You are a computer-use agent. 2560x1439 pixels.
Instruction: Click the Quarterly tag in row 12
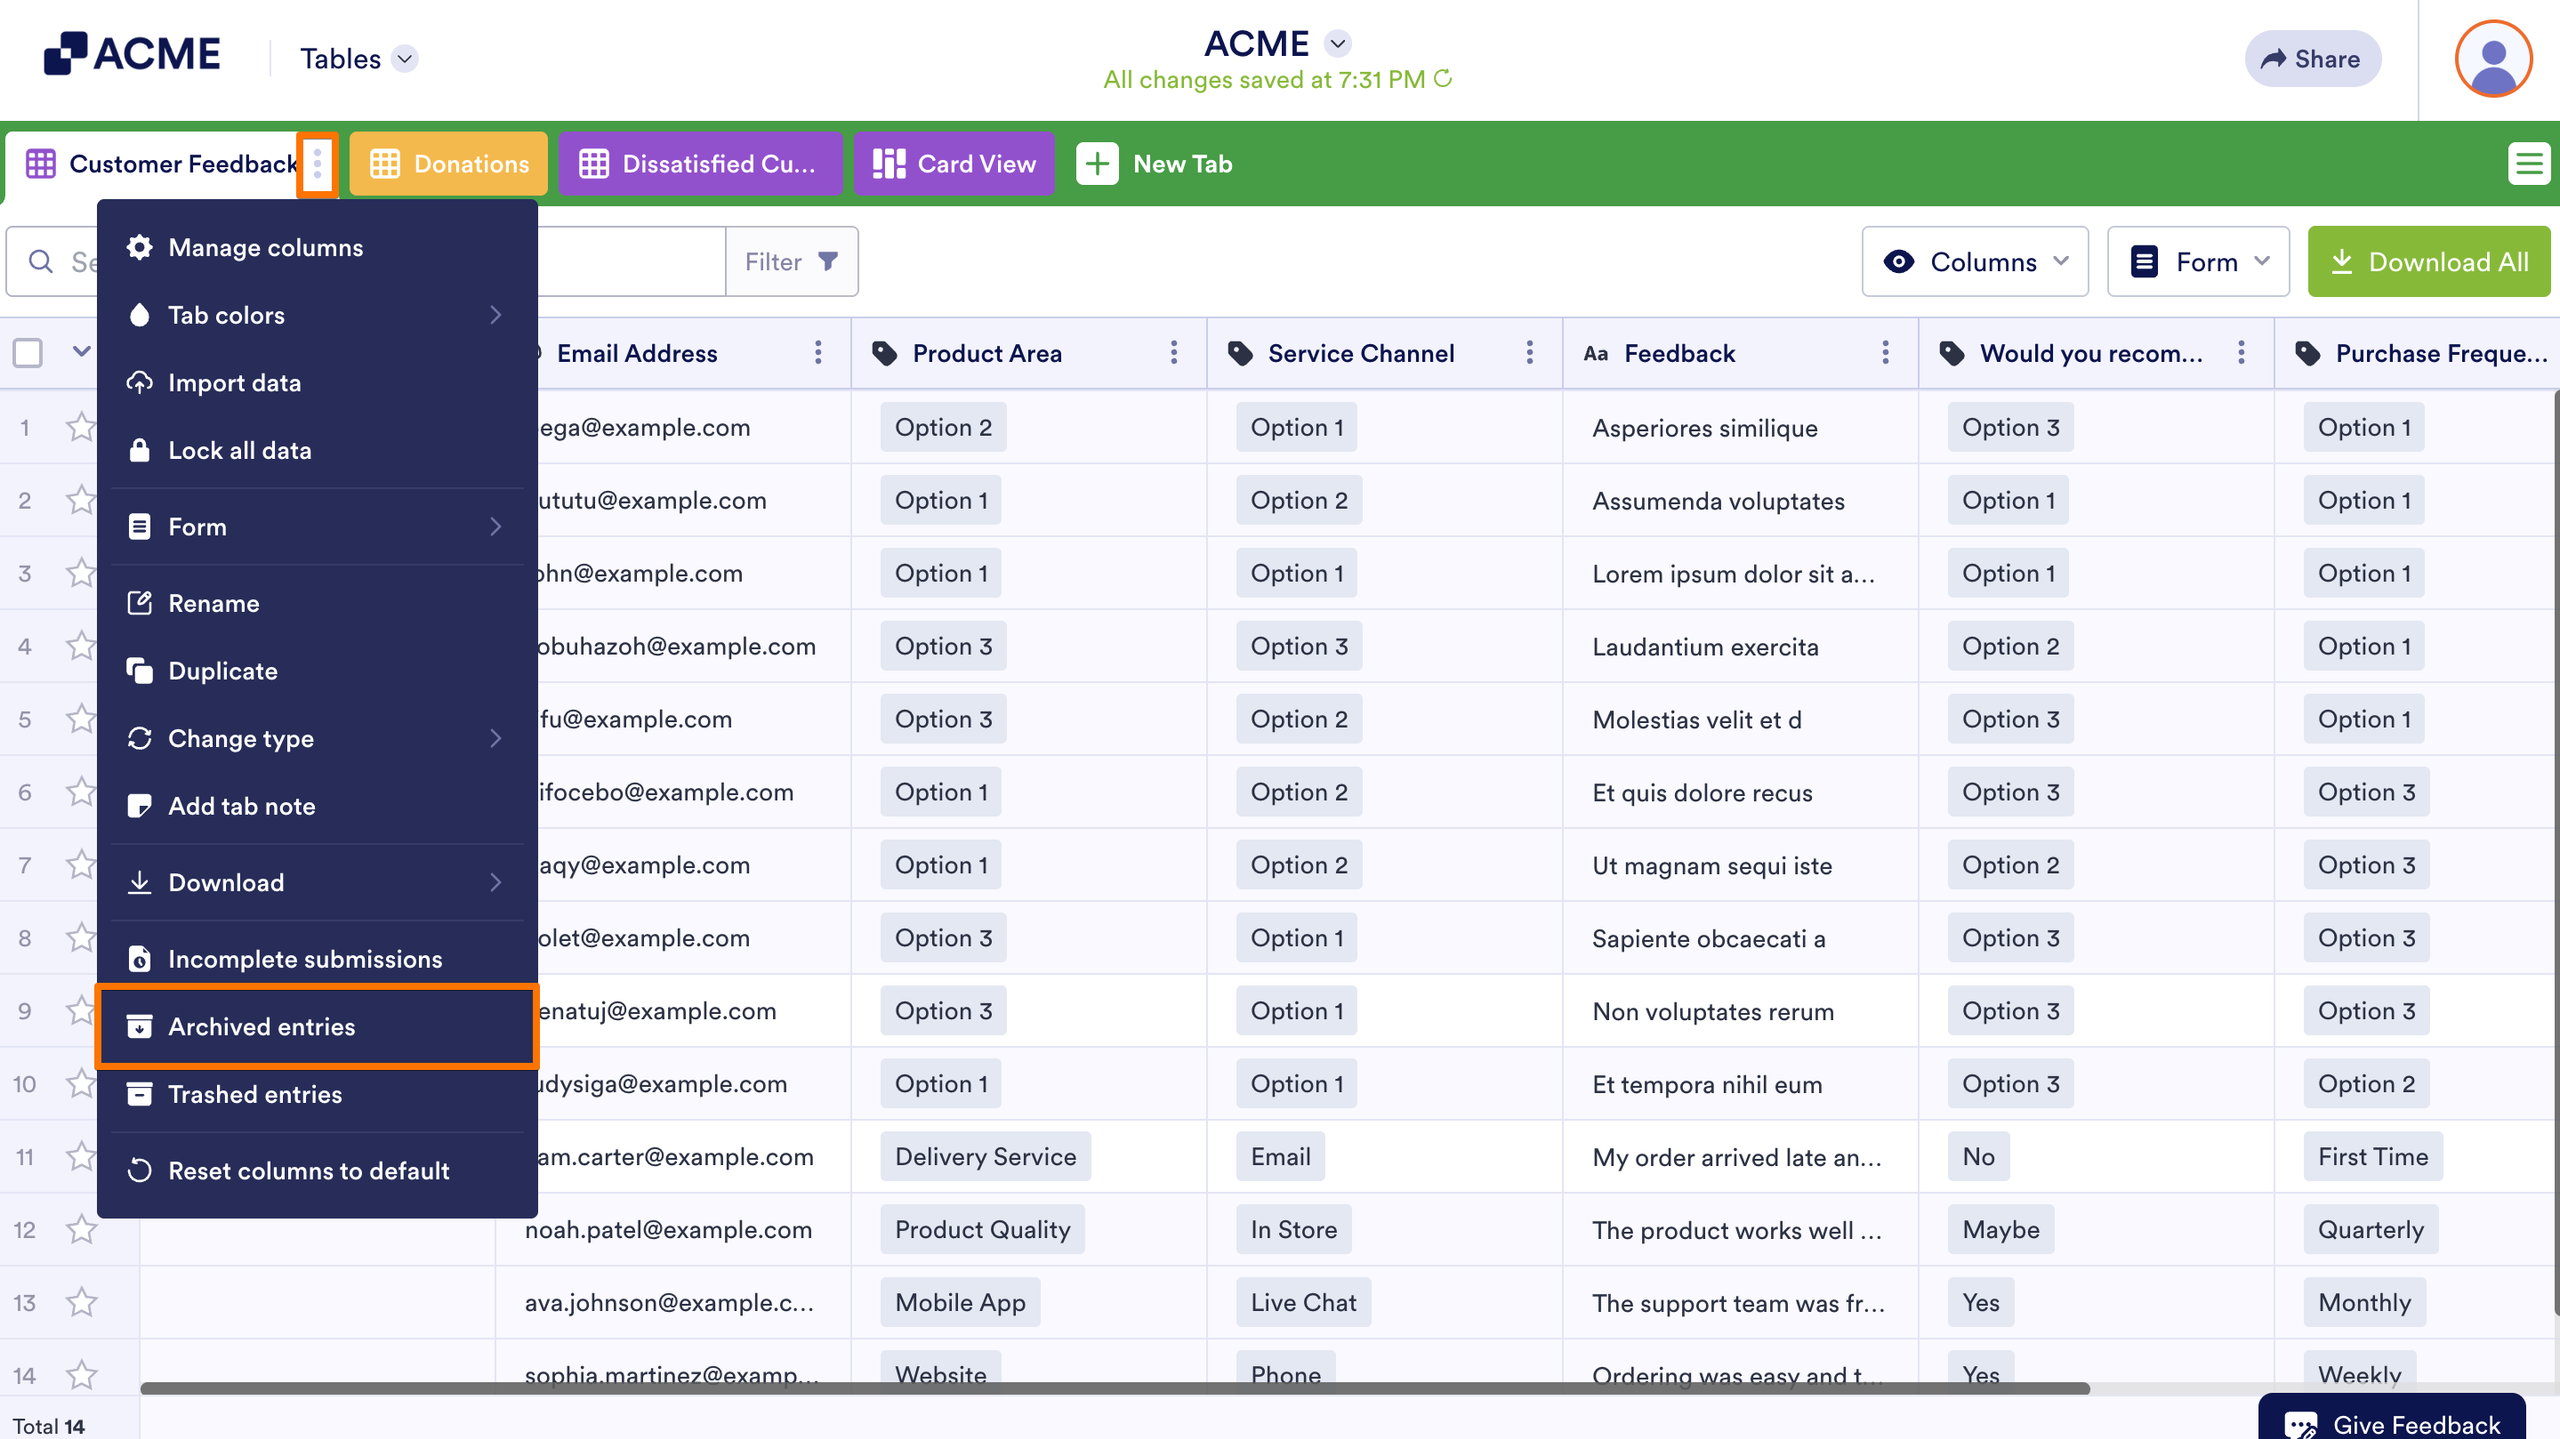click(2370, 1229)
